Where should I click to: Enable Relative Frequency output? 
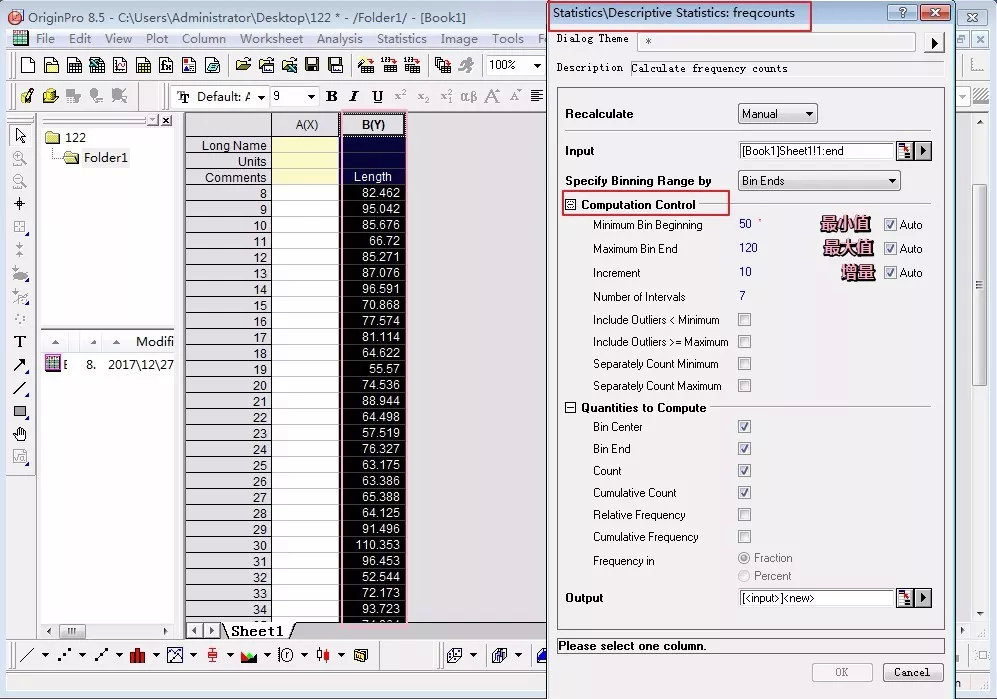[x=745, y=515]
